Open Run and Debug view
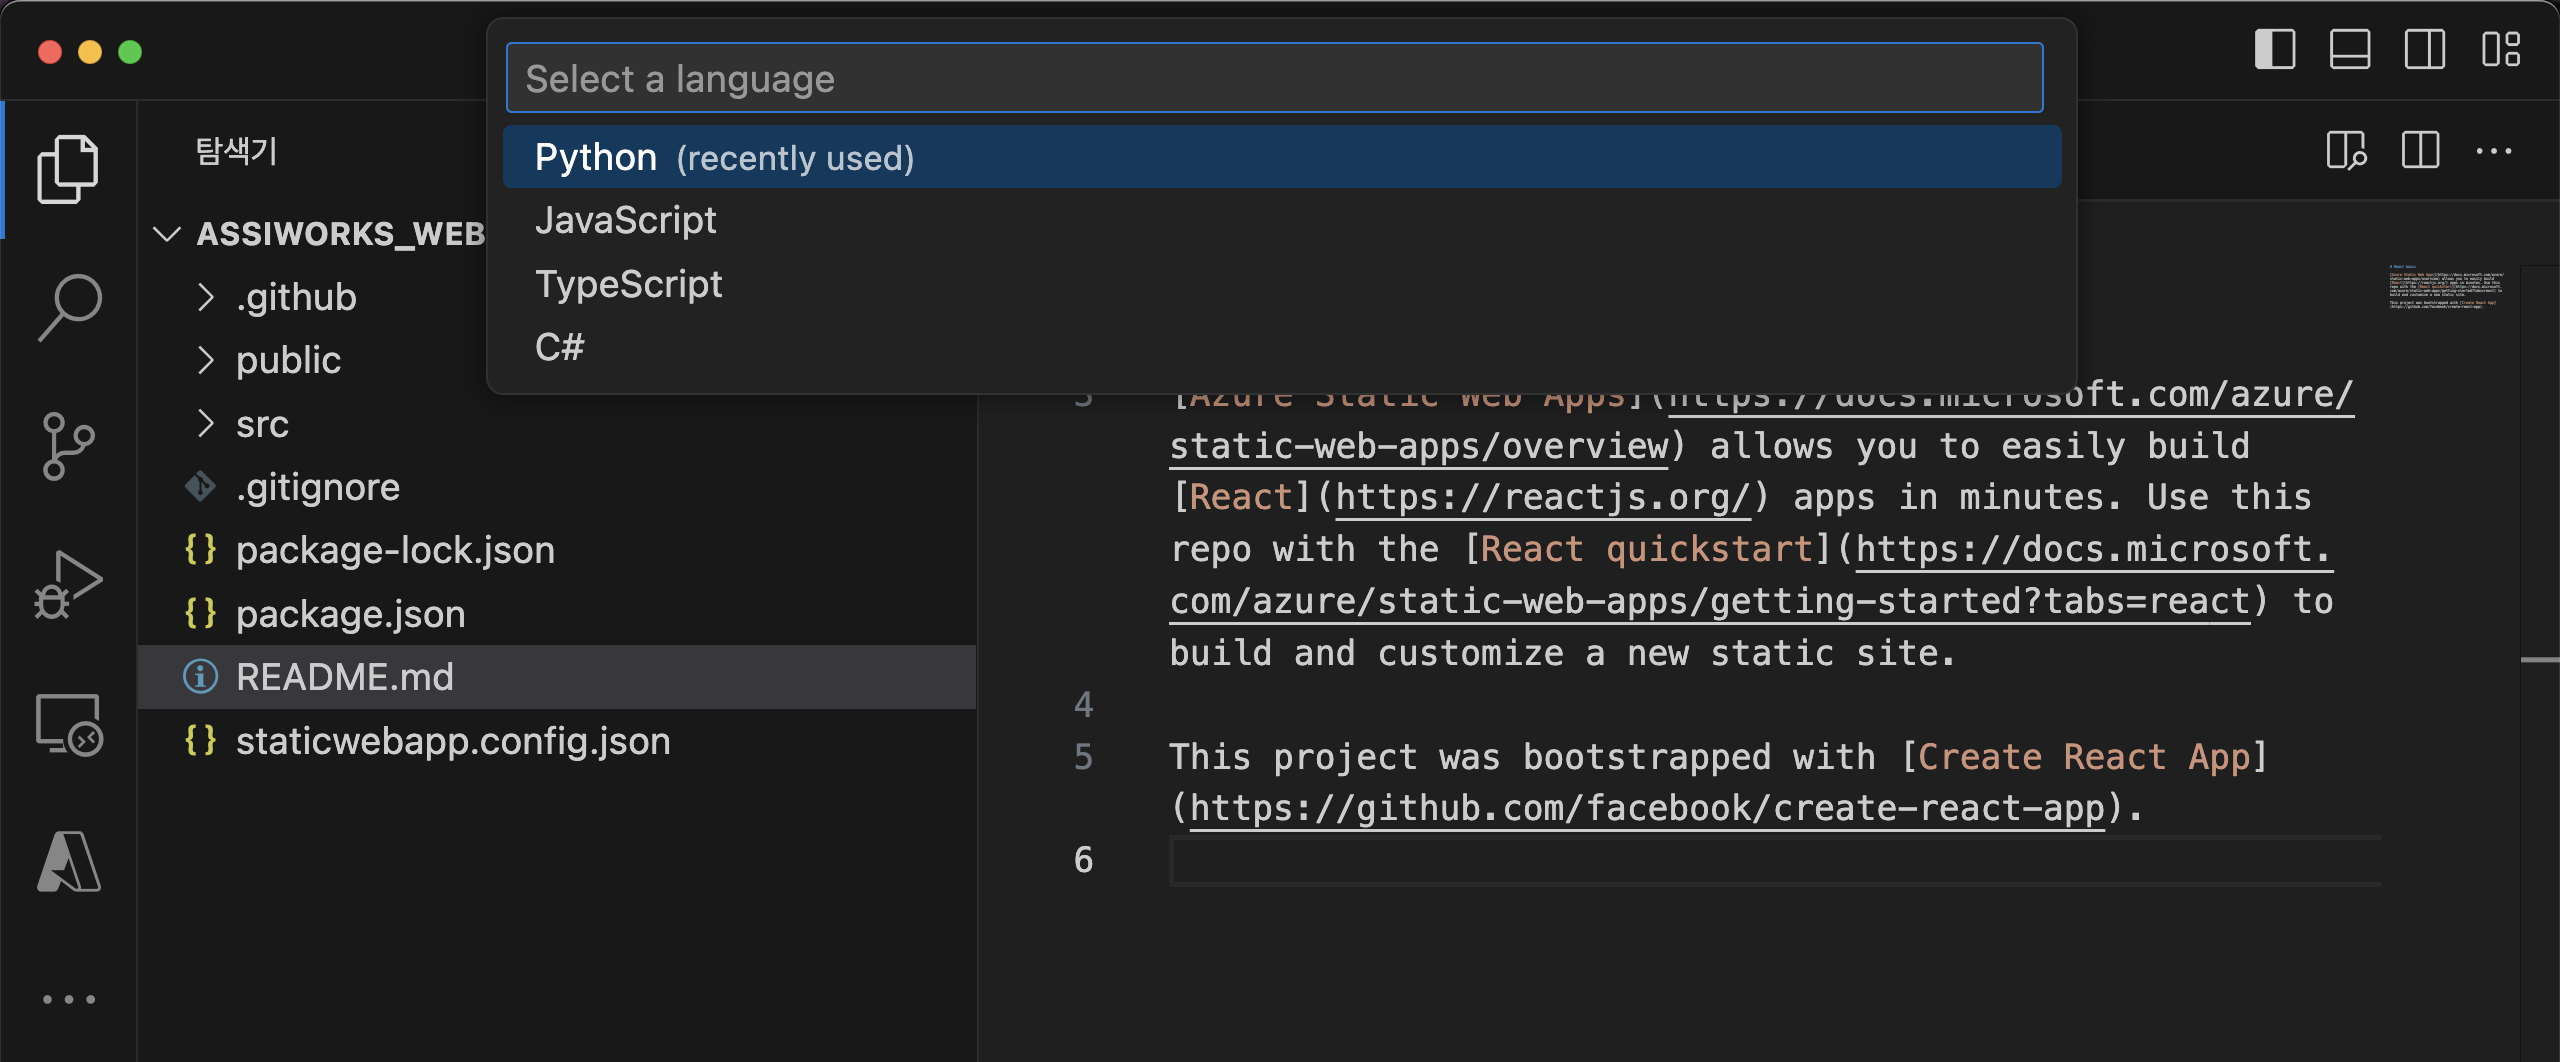 68,585
